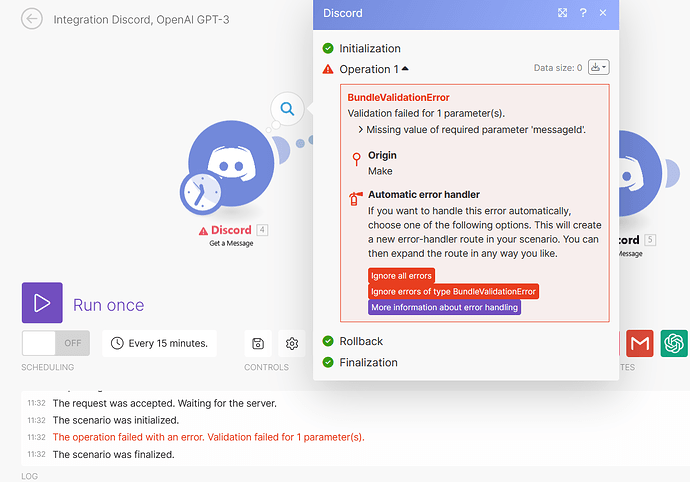Image resolution: width=690 pixels, height=482 pixels.
Task: Click the Rollback step
Action: 361,341
